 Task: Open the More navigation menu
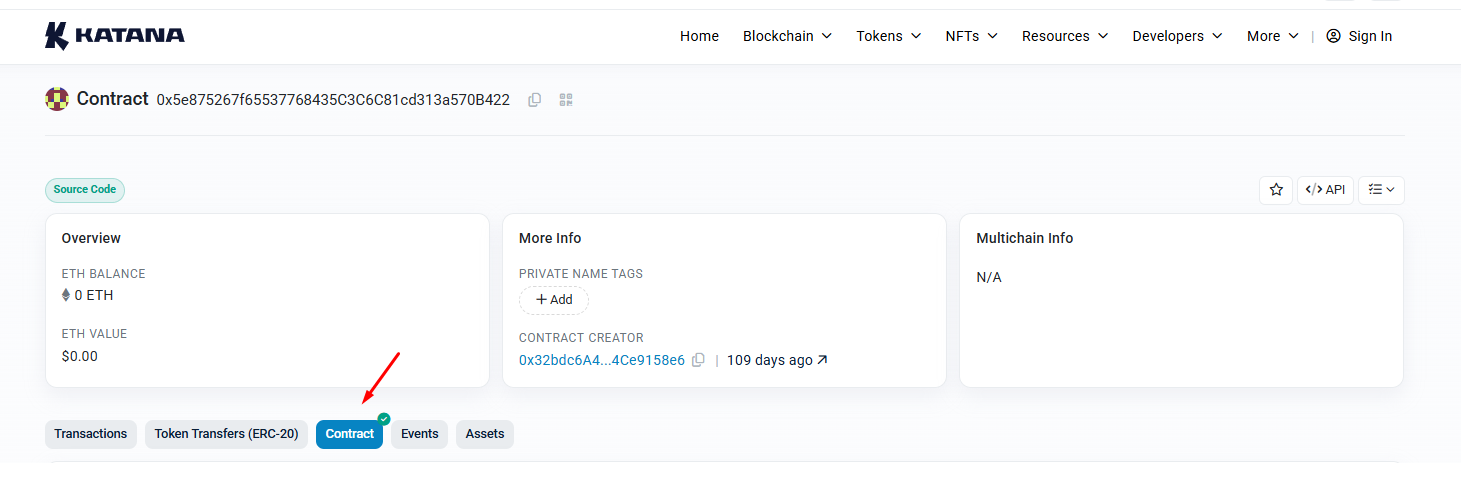1273,36
